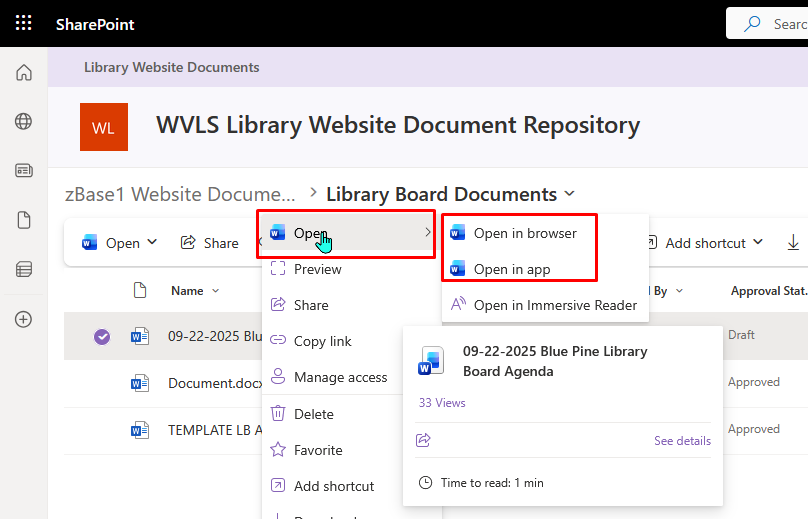Click the person icon beside Manage access
Screen dimensions: 808x519
[278, 376]
